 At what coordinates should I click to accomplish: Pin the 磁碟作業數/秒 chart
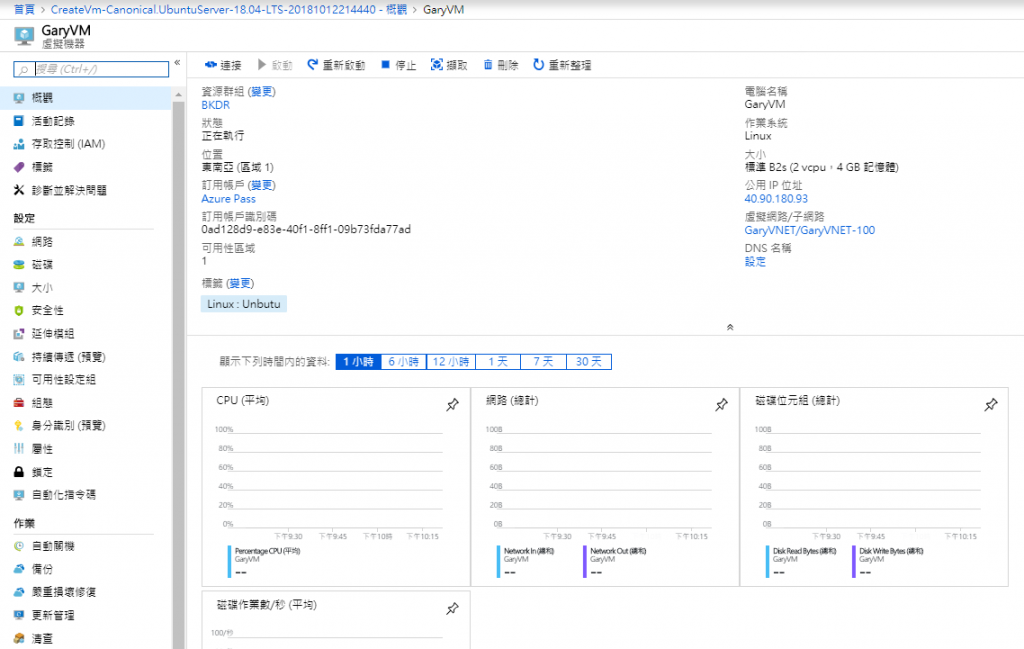(453, 609)
